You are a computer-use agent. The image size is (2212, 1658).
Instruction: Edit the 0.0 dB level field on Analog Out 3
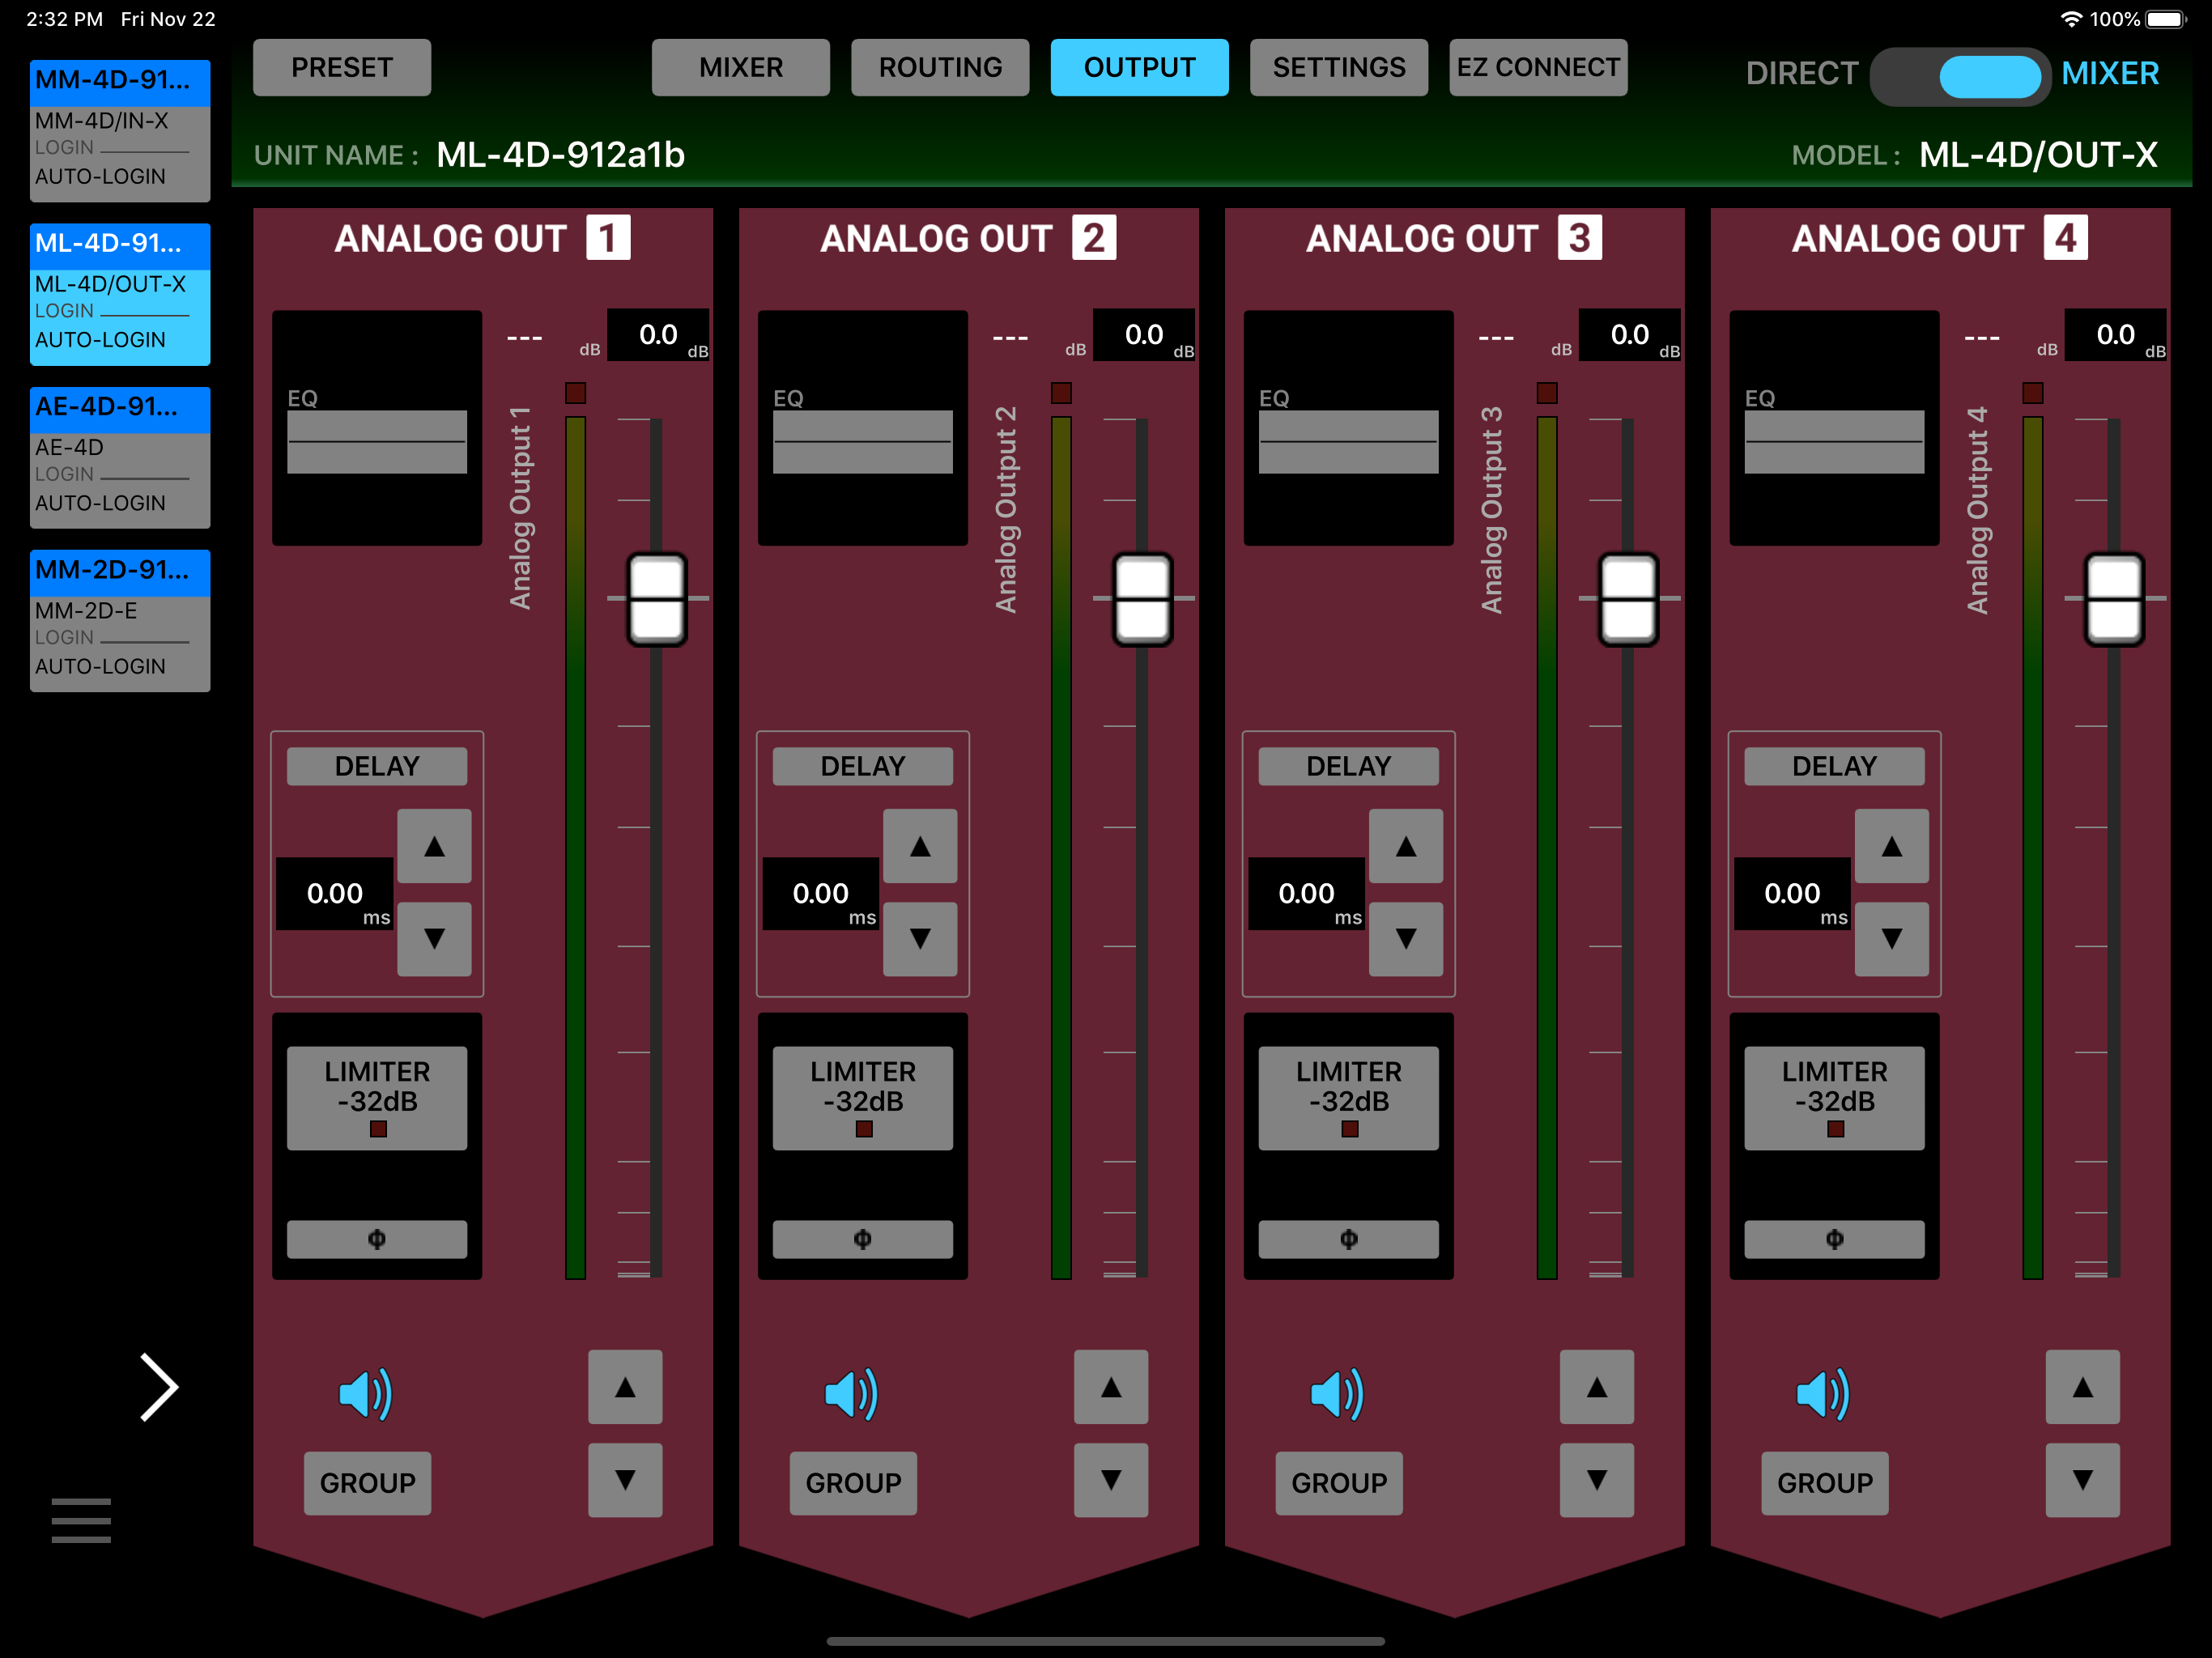pos(1630,335)
